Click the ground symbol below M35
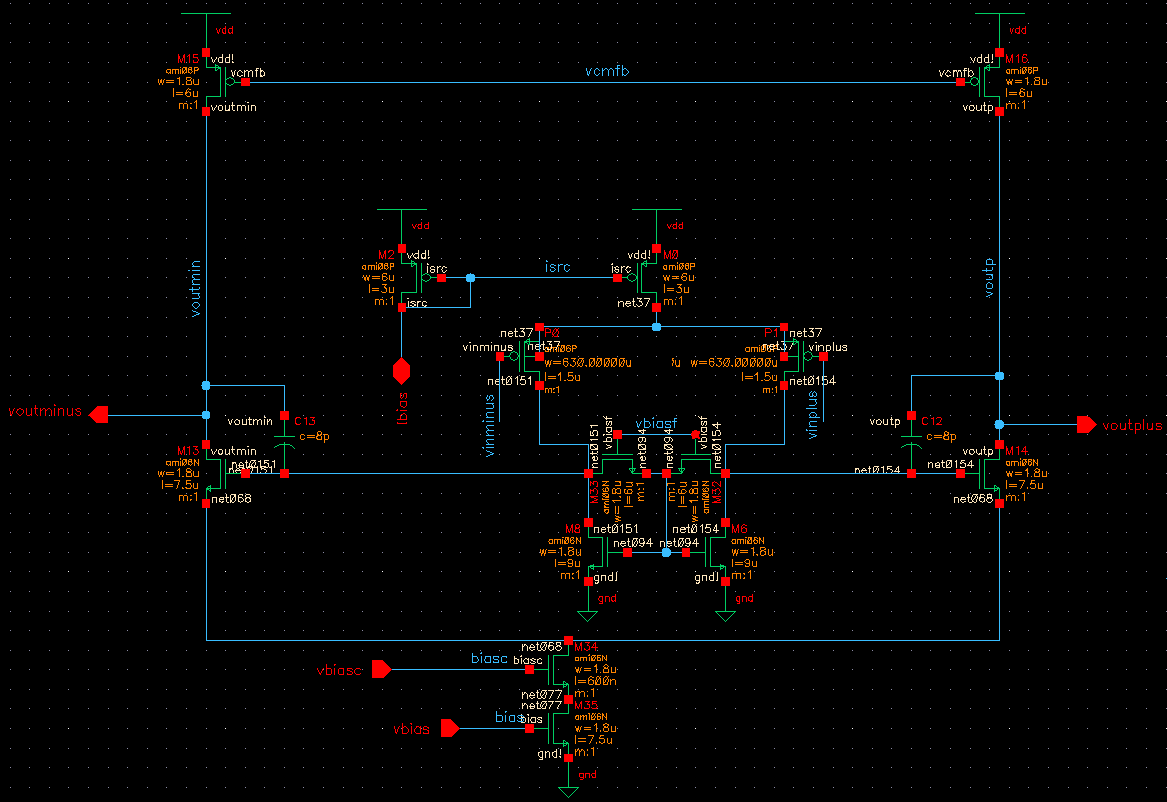Image resolution: width=1167 pixels, height=802 pixels. [x=568, y=791]
